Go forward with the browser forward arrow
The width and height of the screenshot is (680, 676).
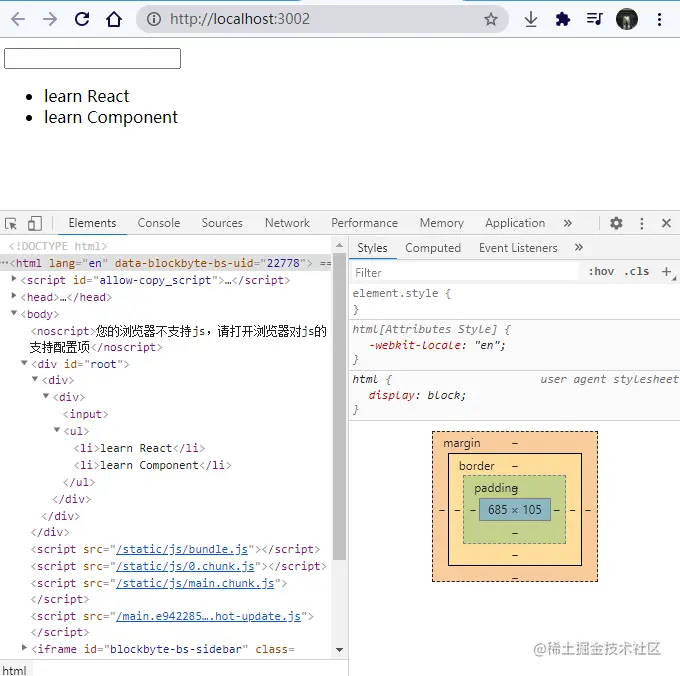click(x=50, y=19)
